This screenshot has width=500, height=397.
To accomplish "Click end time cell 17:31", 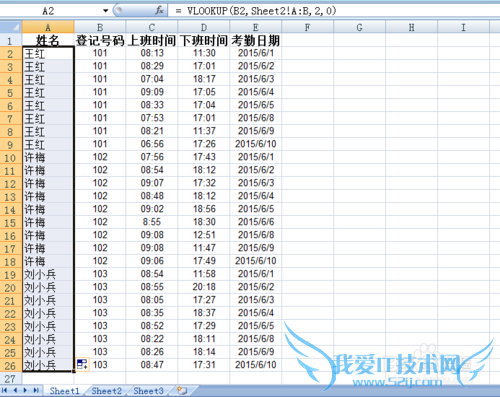I will [x=204, y=365].
